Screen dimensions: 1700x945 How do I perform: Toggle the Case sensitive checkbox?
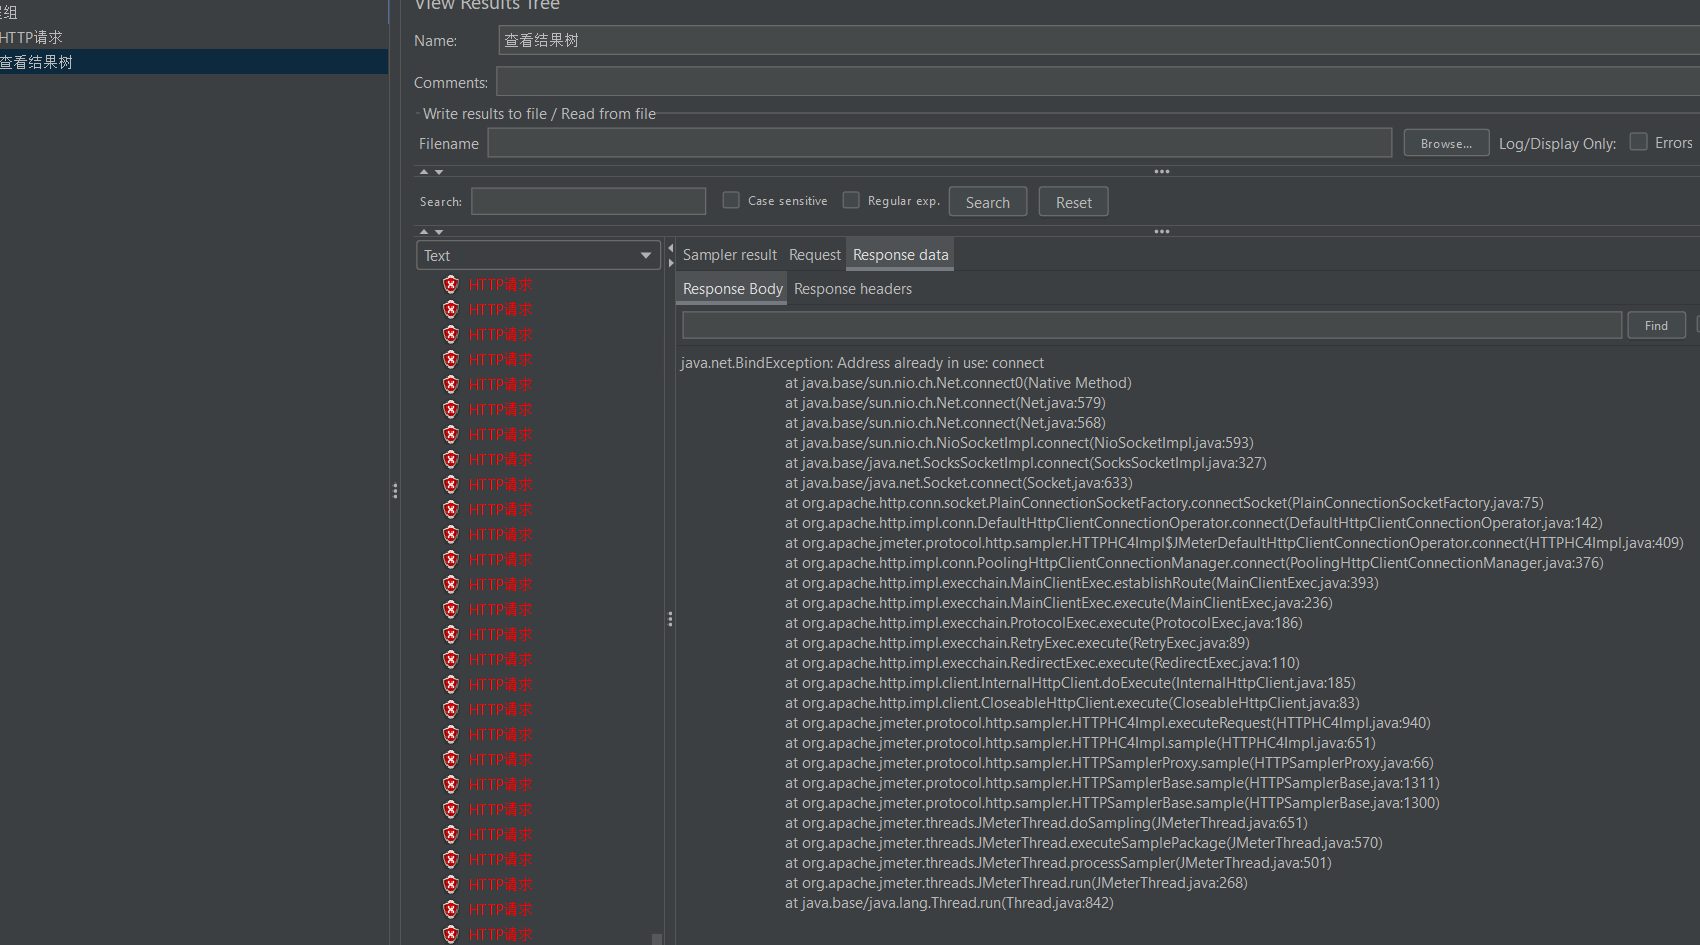(x=731, y=200)
